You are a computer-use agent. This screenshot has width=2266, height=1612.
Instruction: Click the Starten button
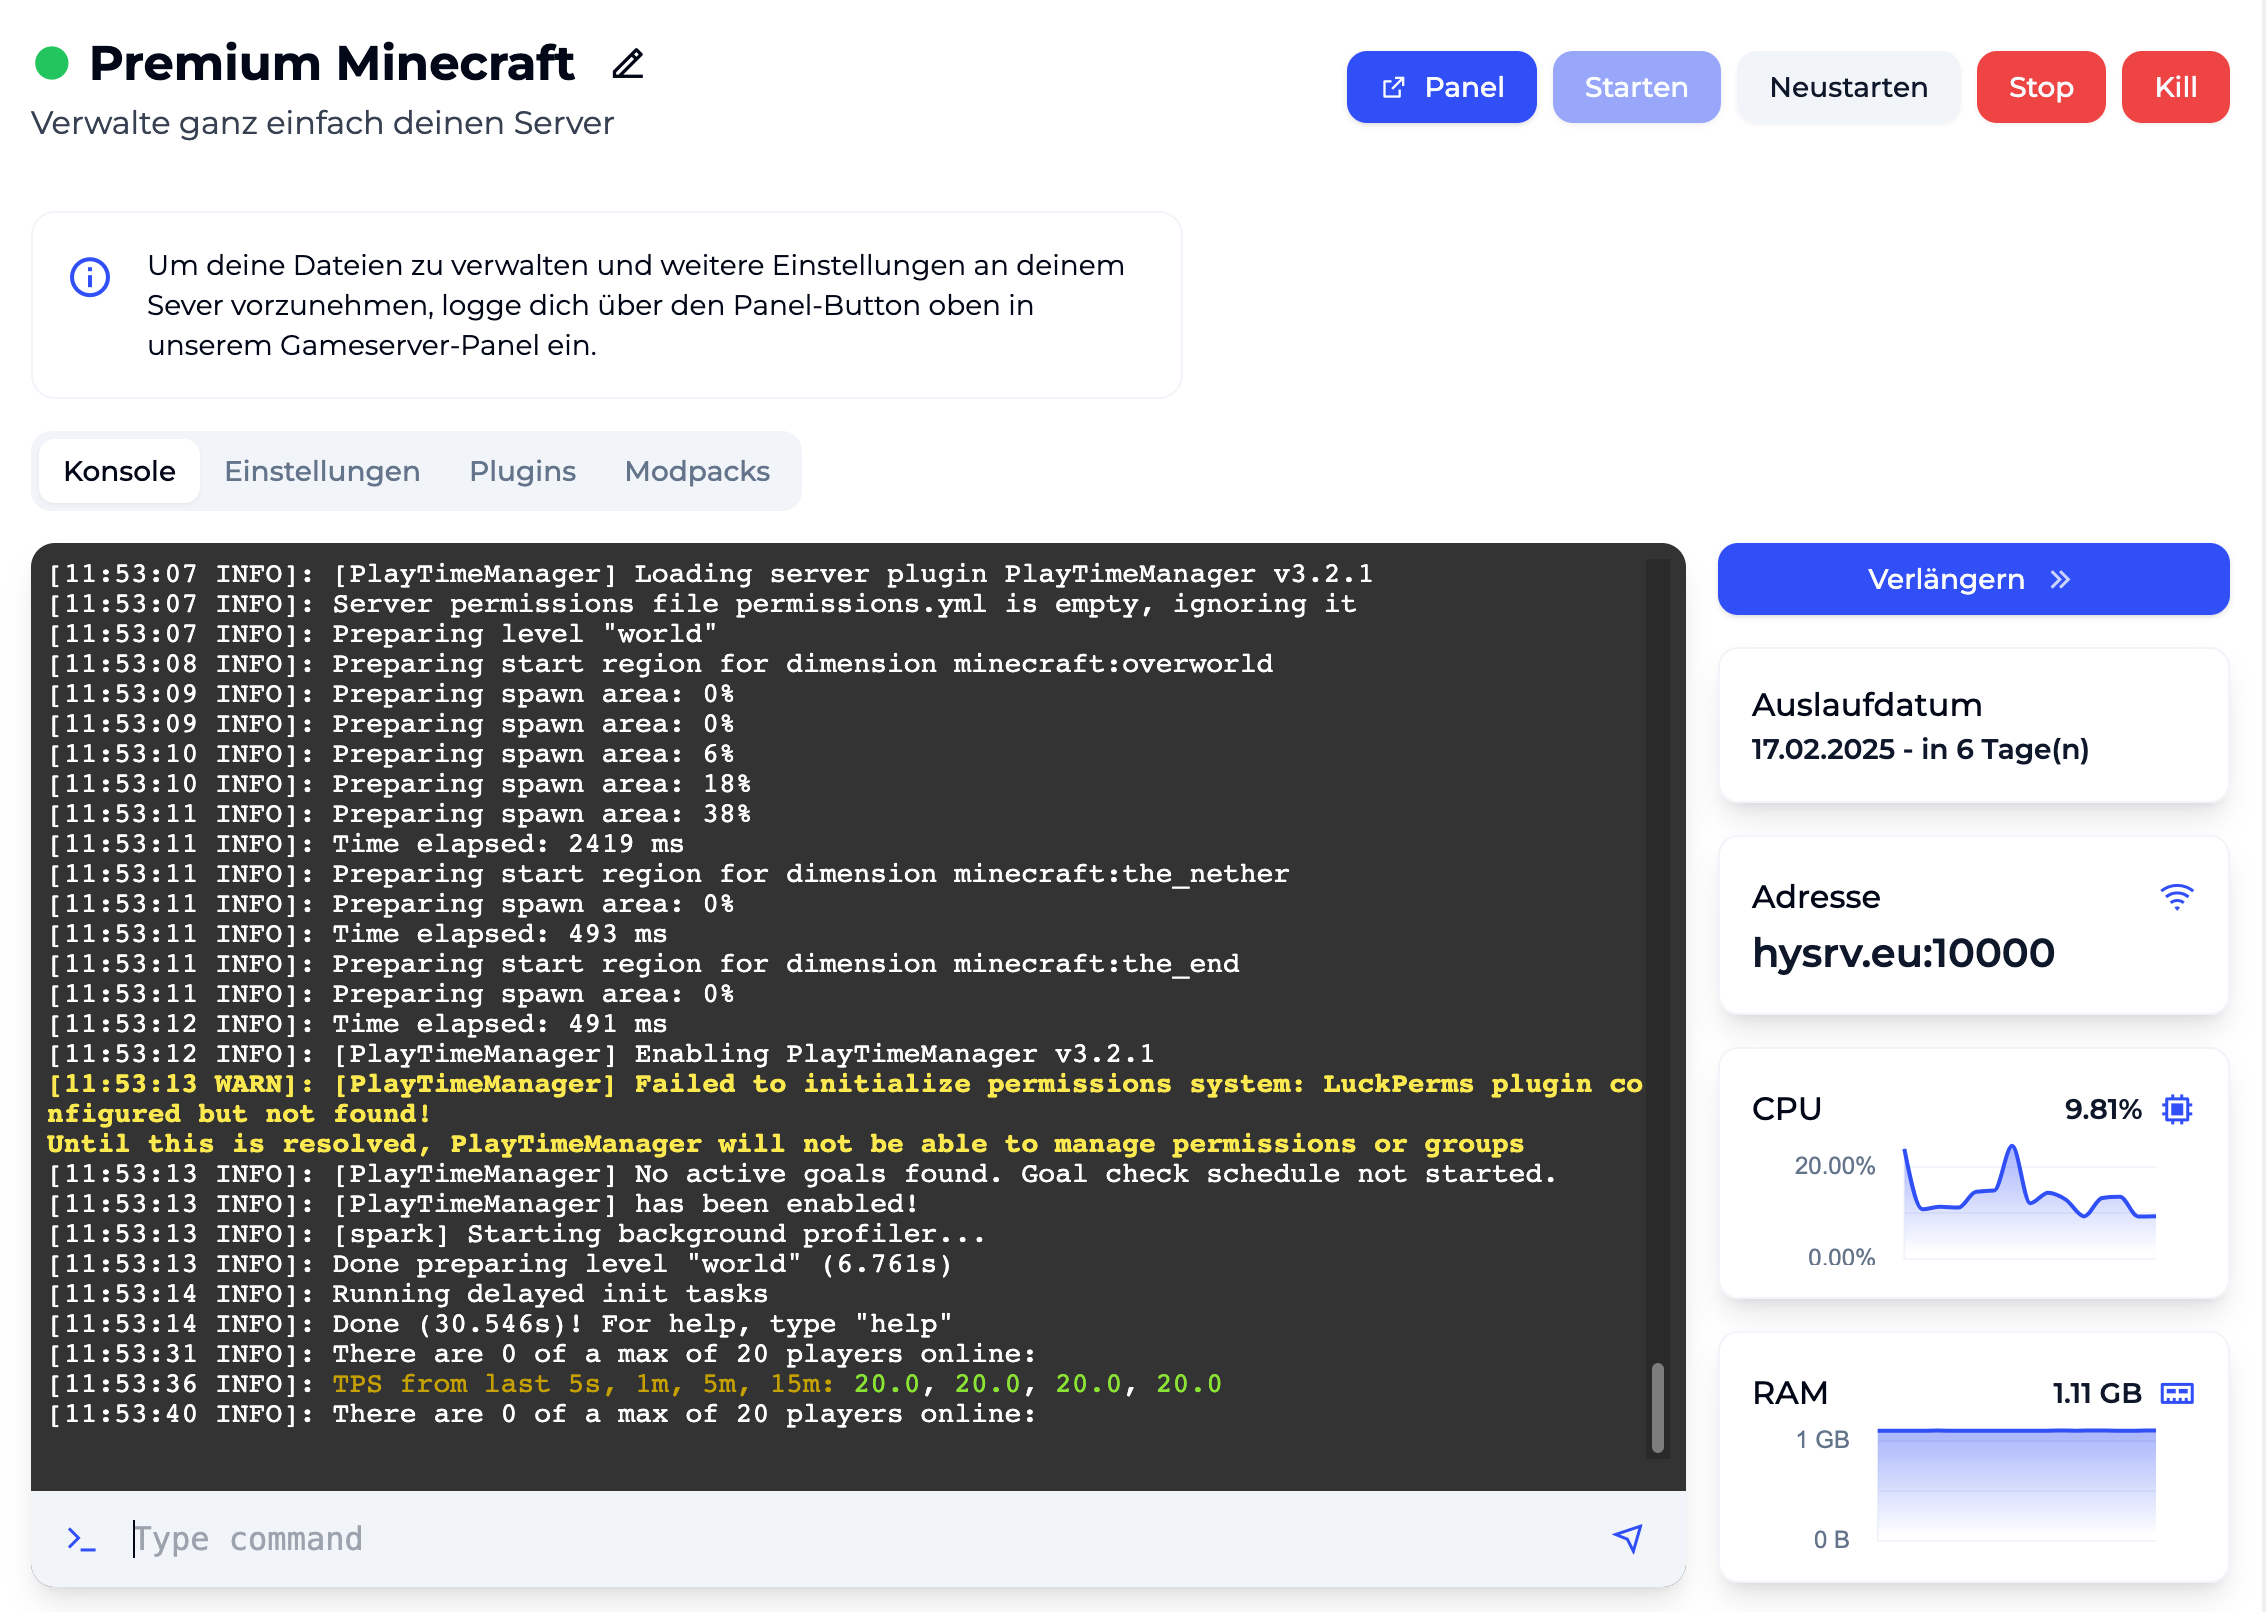1636,87
